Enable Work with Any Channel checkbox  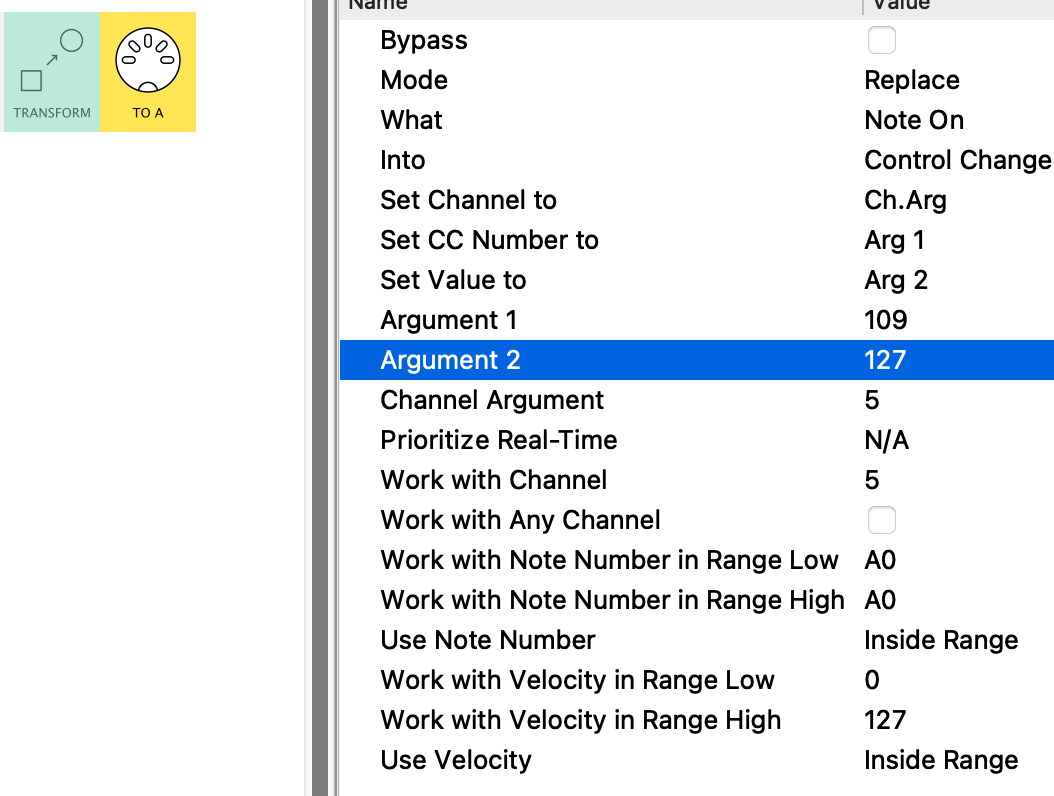coord(881,520)
